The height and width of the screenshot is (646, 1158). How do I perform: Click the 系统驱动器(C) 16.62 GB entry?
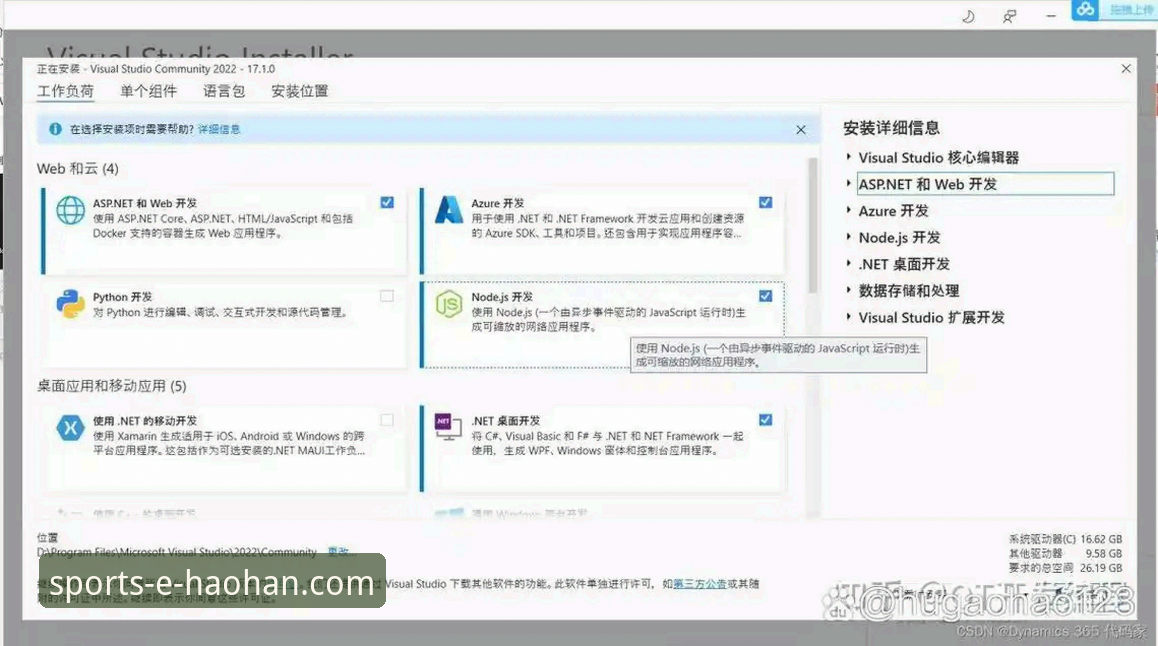(x=1066, y=539)
